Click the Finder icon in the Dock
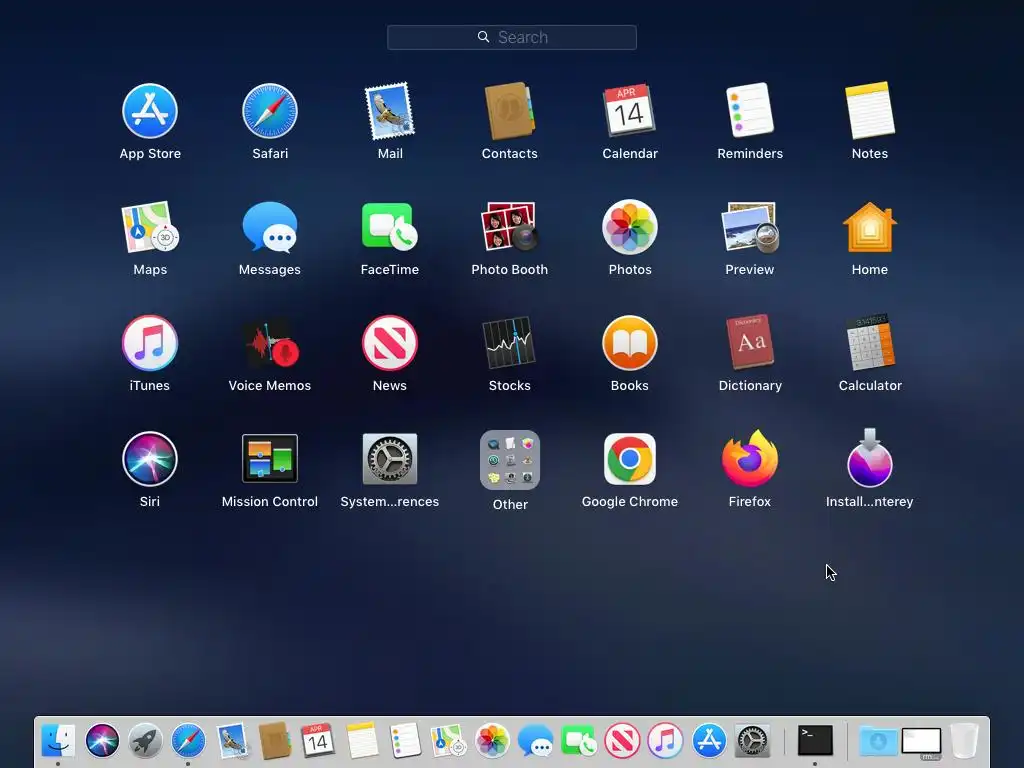 tap(58, 741)
